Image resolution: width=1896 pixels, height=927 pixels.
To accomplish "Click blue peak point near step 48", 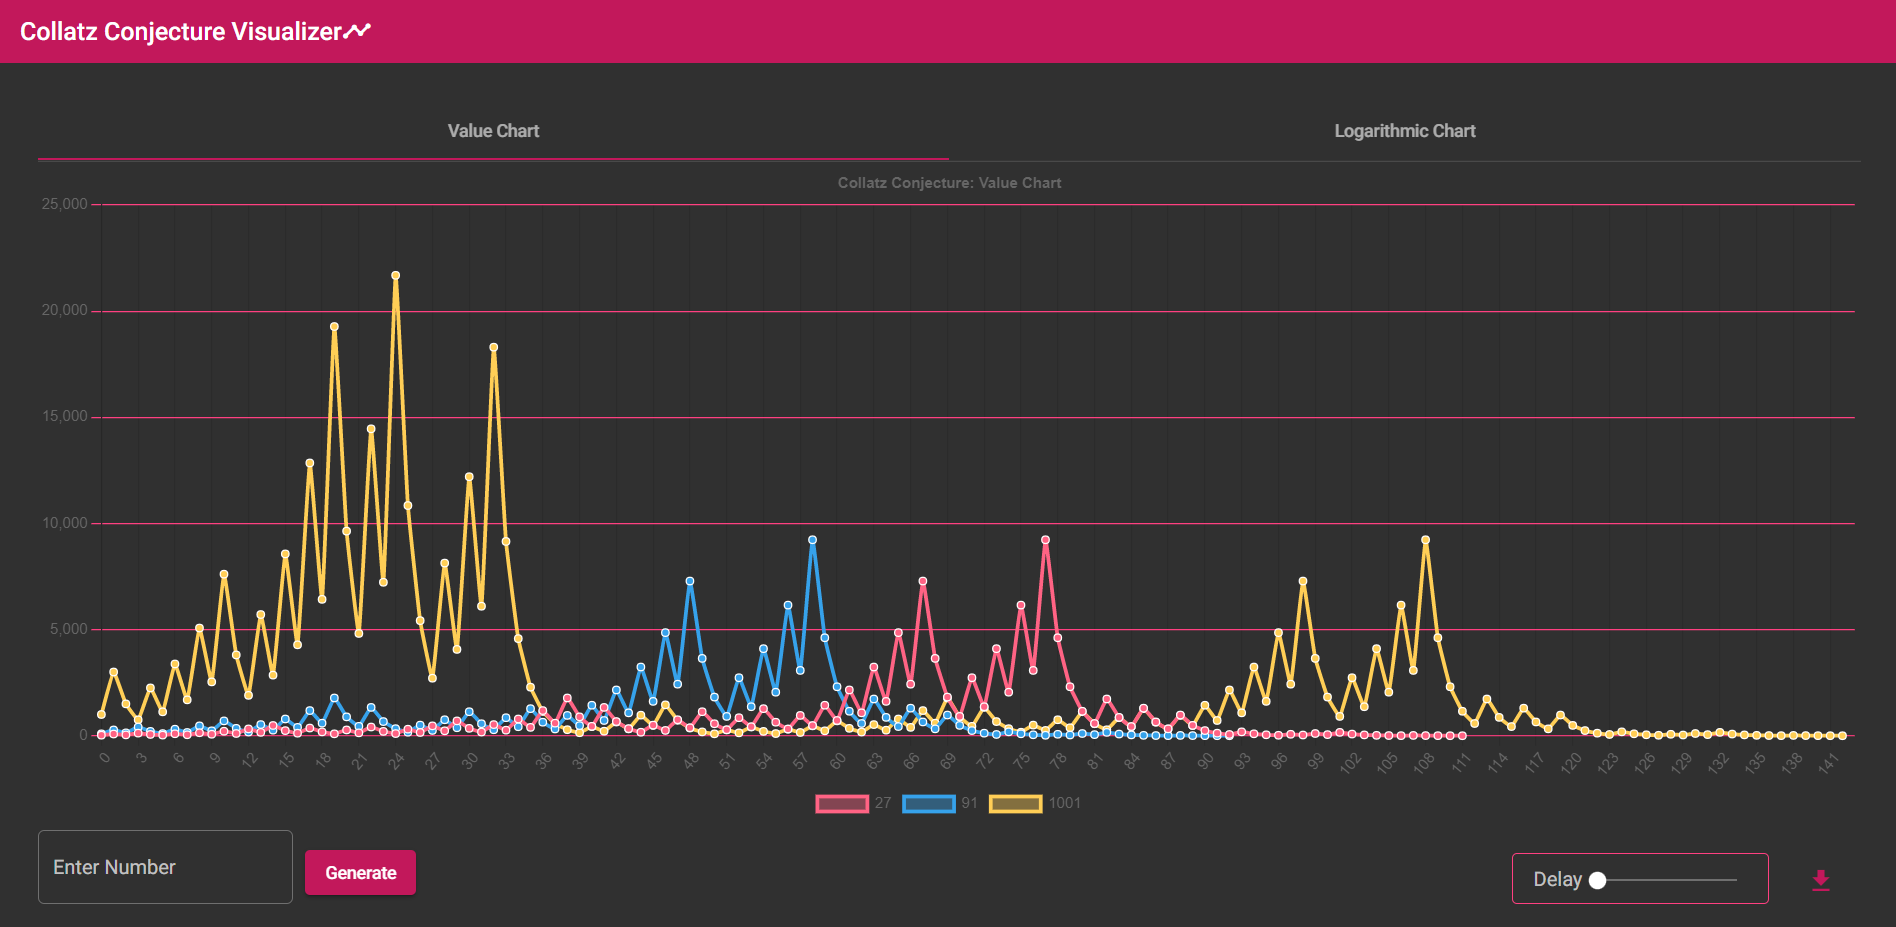I will click(690, 581).
